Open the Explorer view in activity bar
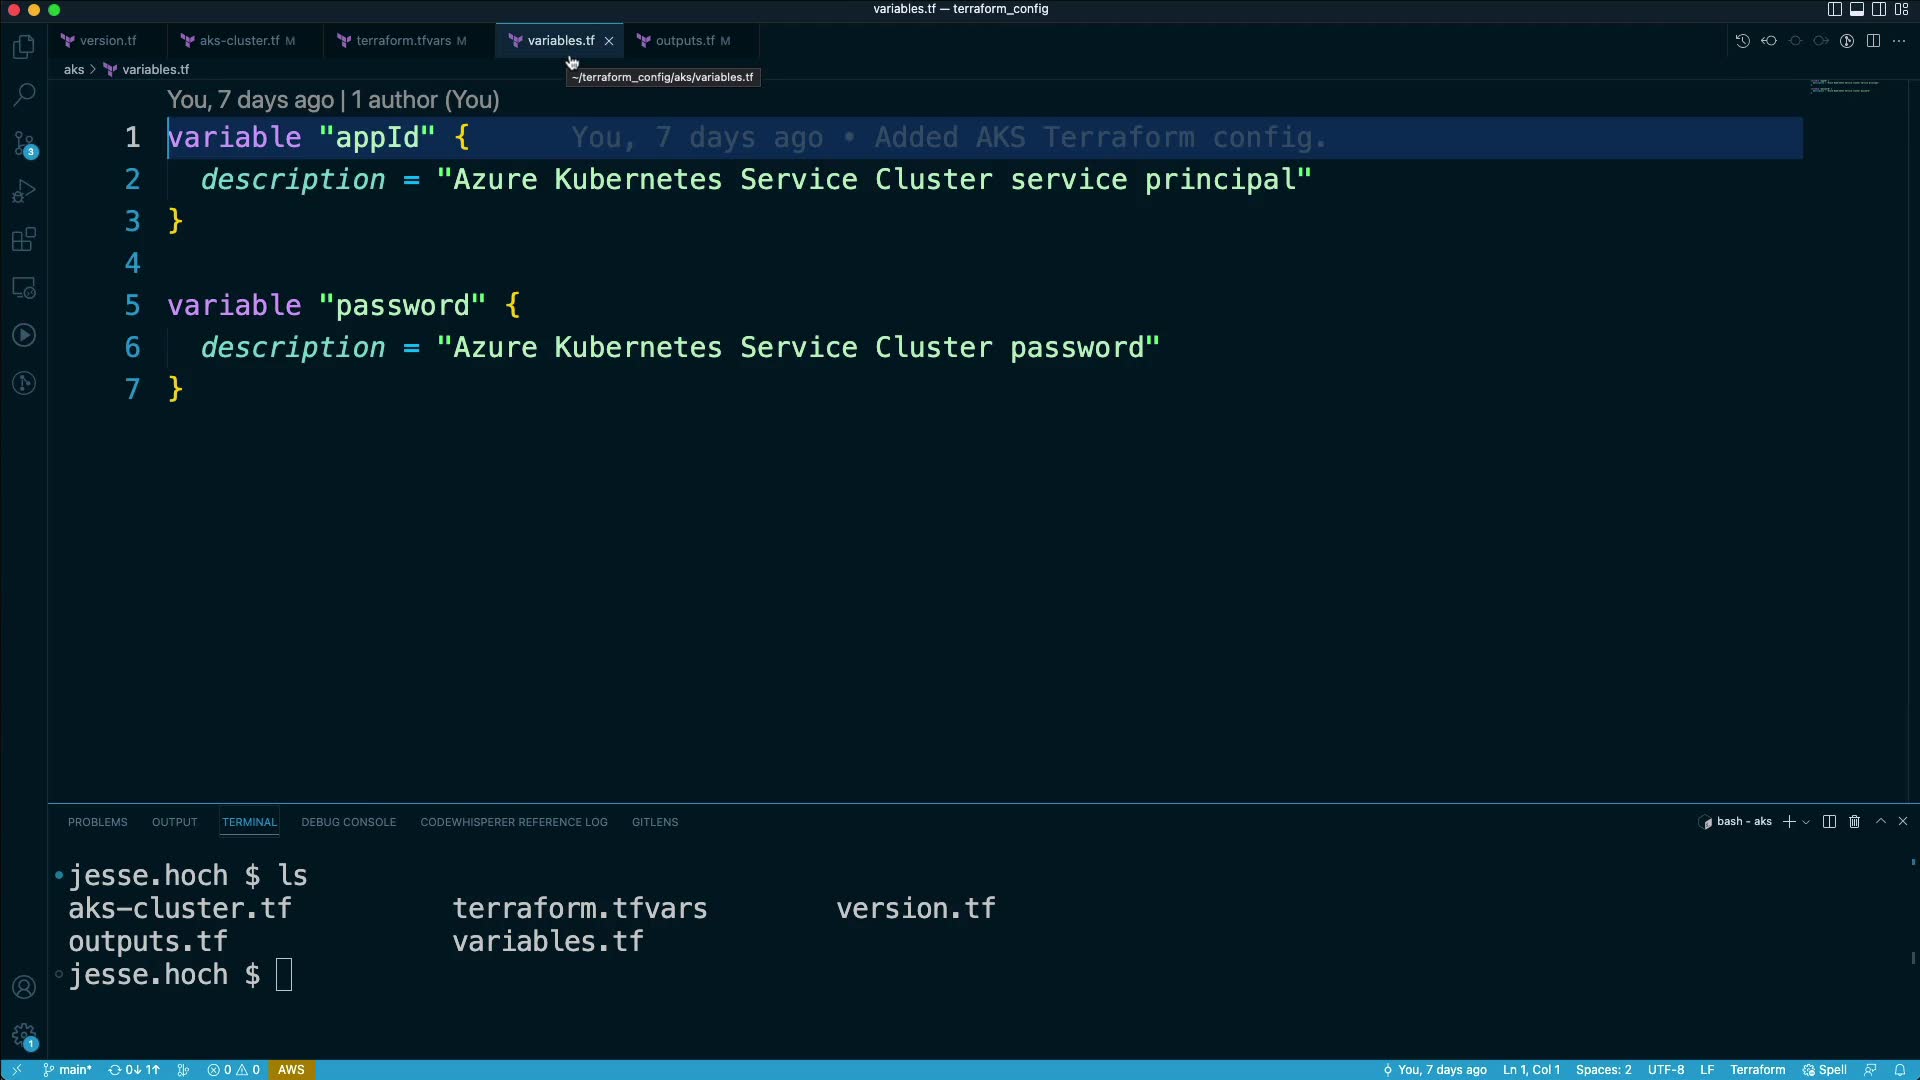 [x=24, y=47]
